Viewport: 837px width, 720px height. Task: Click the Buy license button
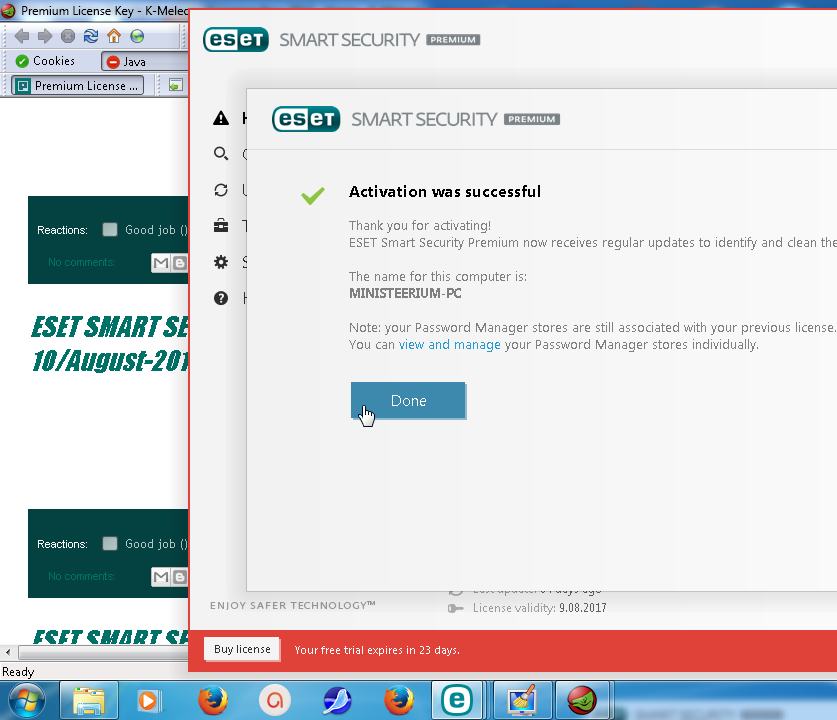coord(242,649)
